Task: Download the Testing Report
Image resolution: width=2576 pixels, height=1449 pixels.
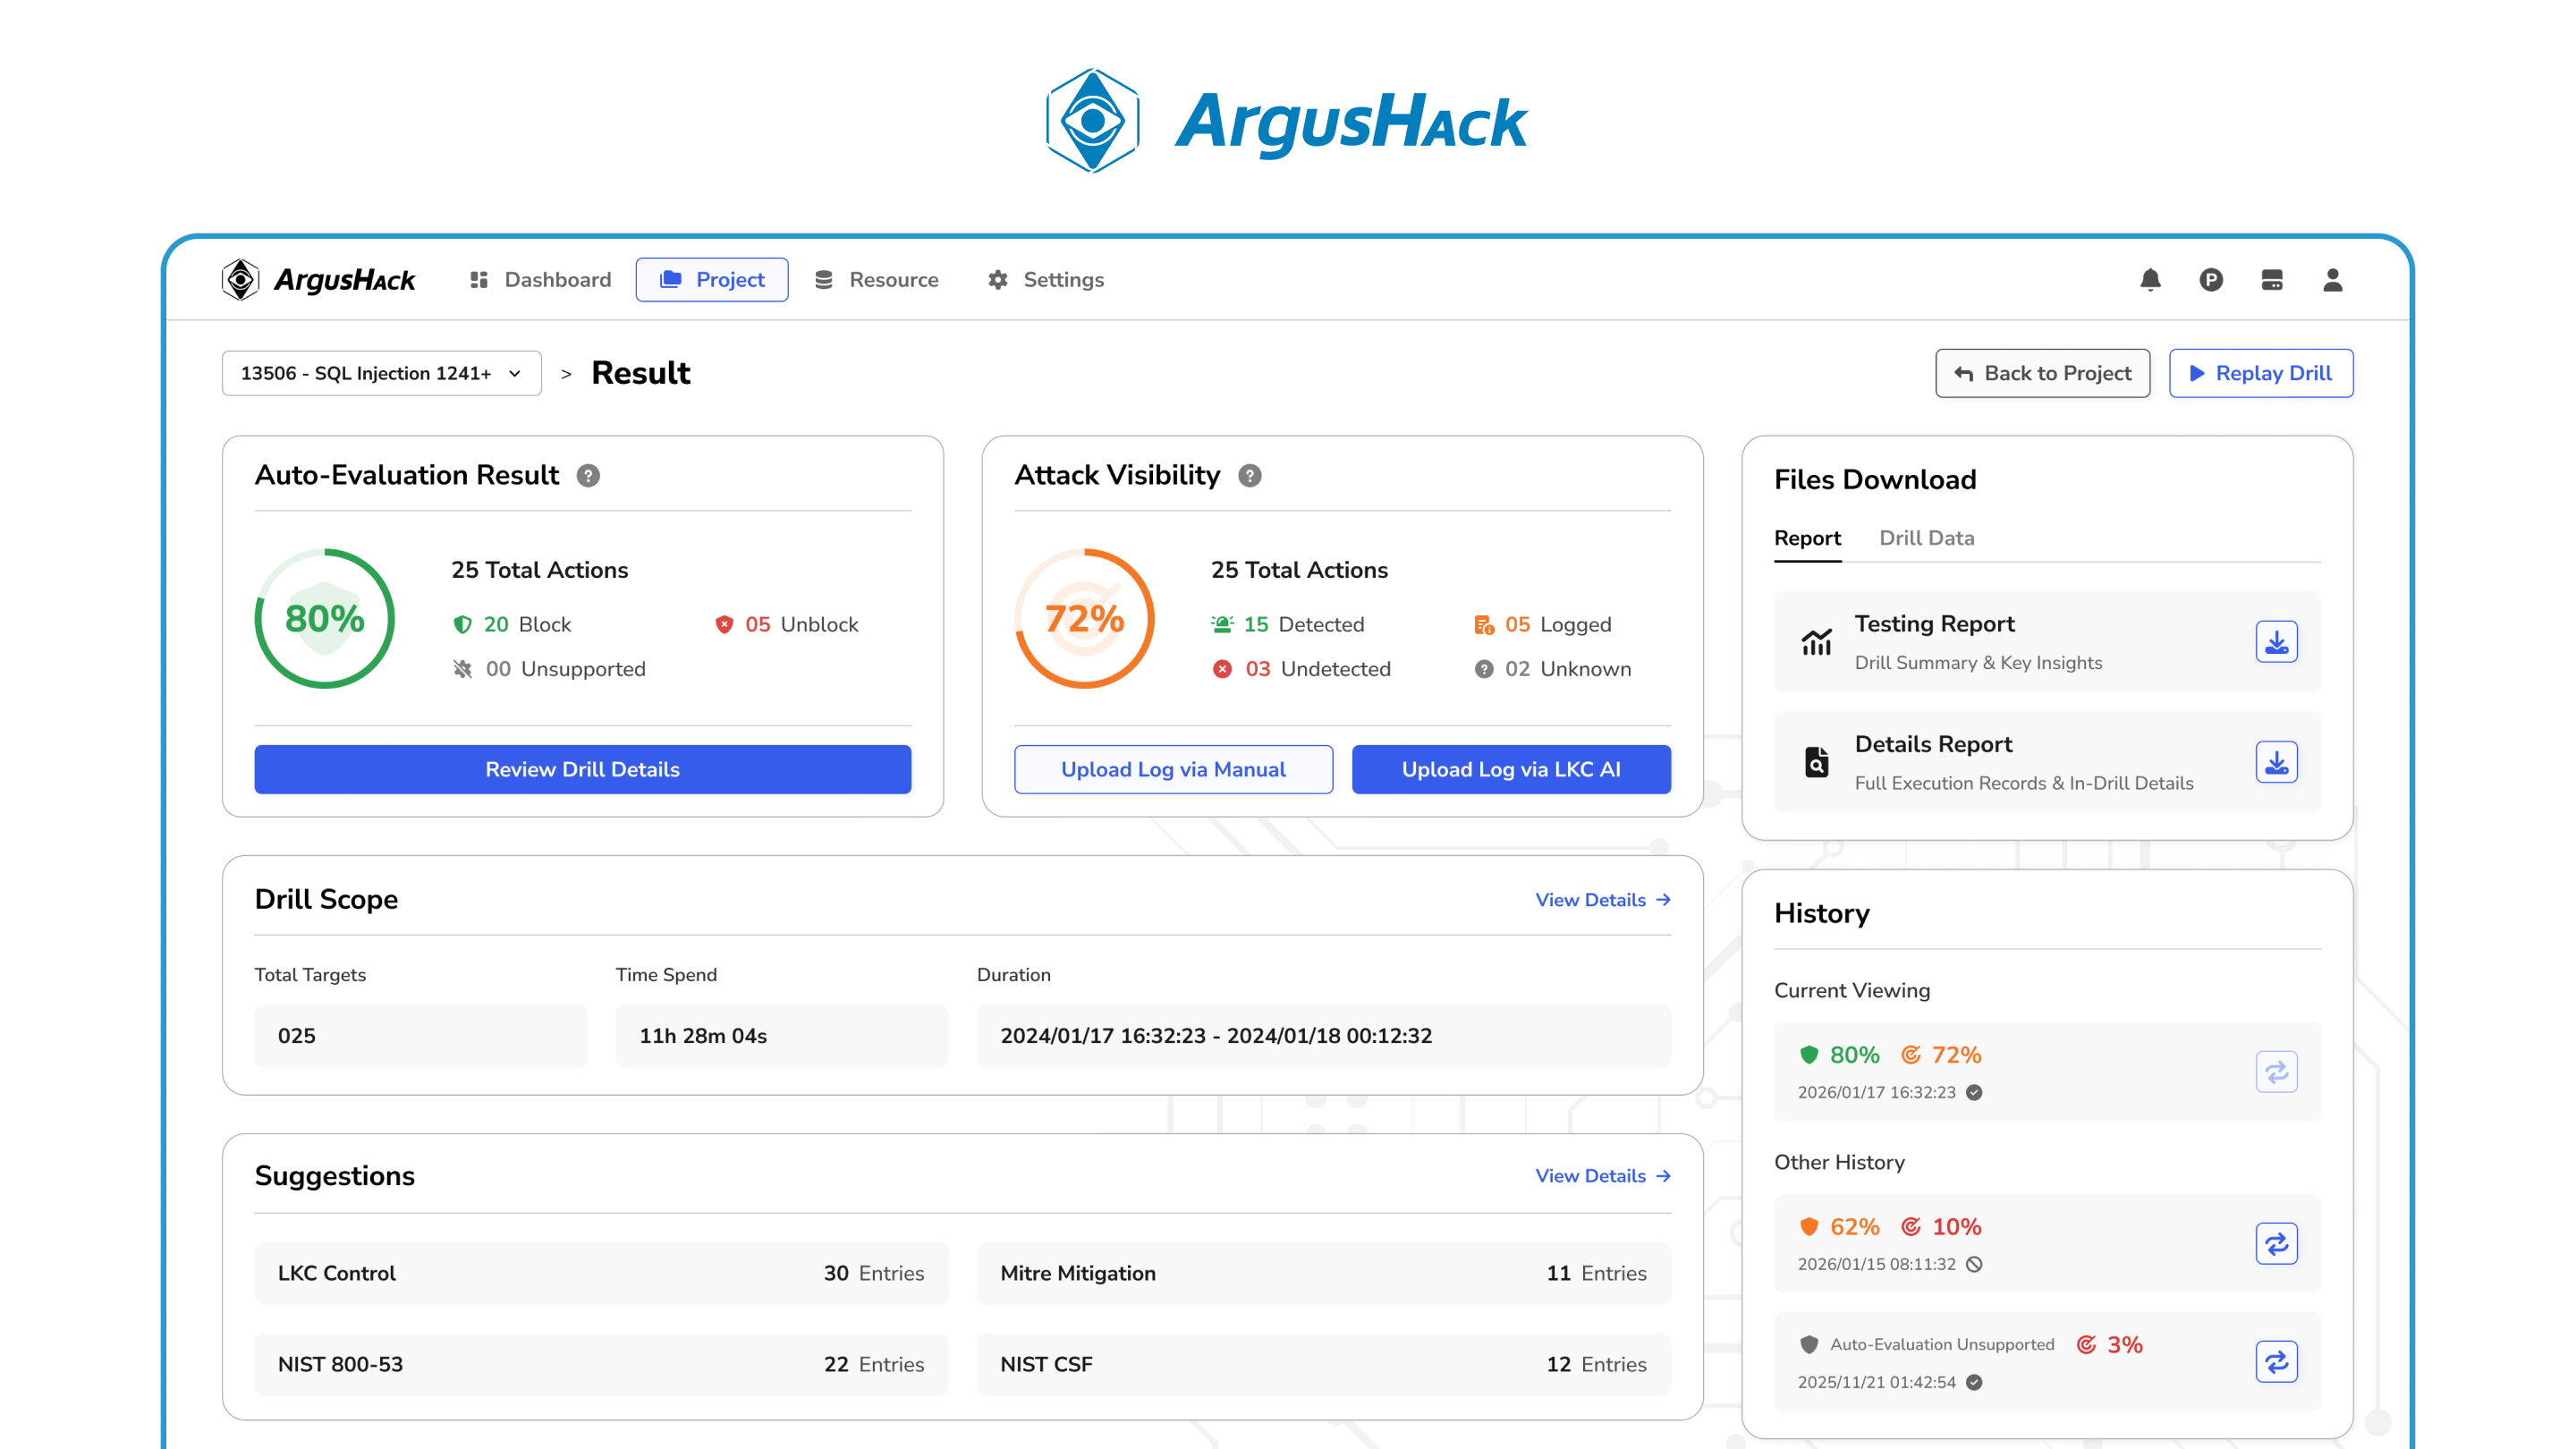Action: tap(2276, 642)
